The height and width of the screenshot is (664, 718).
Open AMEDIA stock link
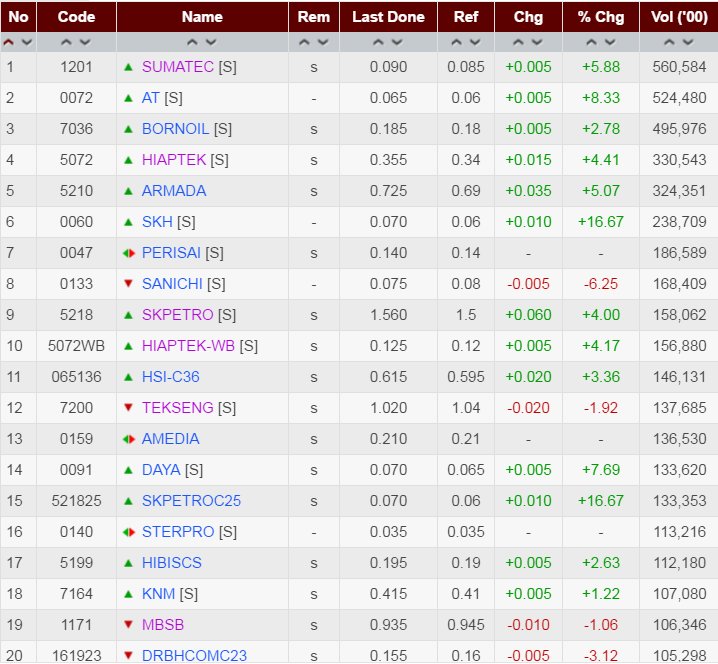171,439
